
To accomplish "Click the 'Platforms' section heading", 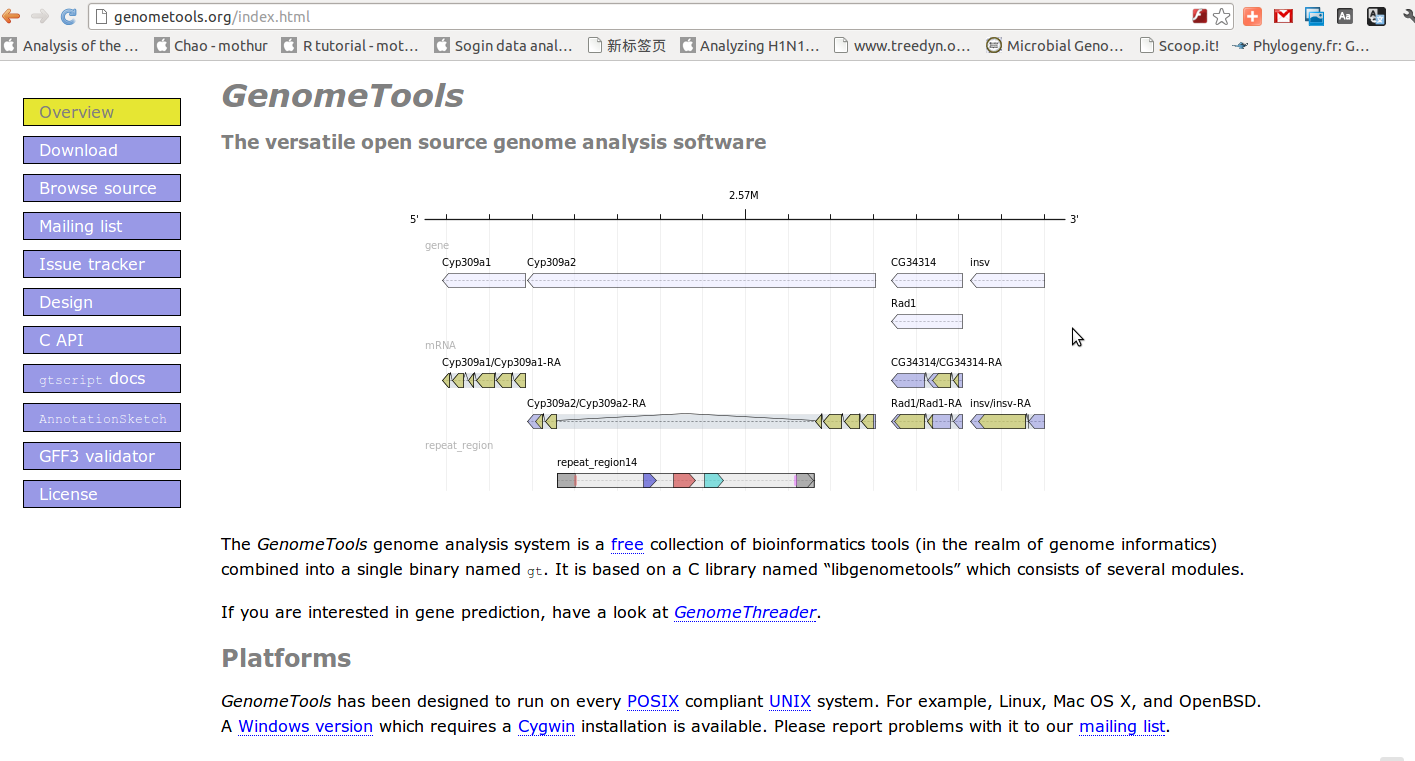I will click(286, 658).
